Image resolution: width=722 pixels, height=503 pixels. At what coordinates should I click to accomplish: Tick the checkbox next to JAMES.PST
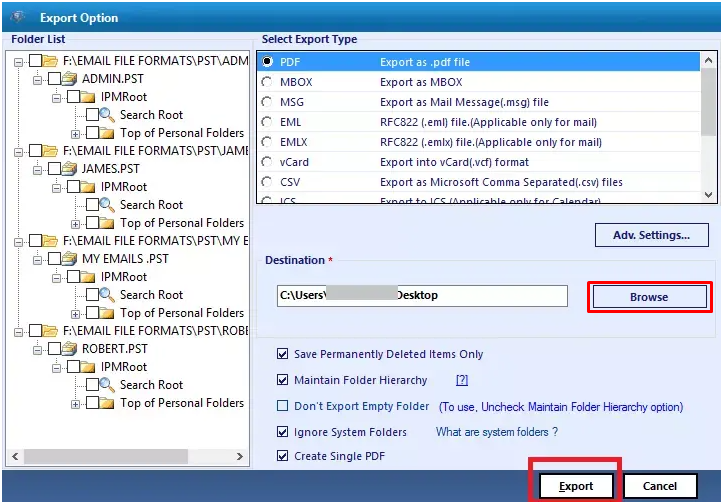(x=54, y=169)
